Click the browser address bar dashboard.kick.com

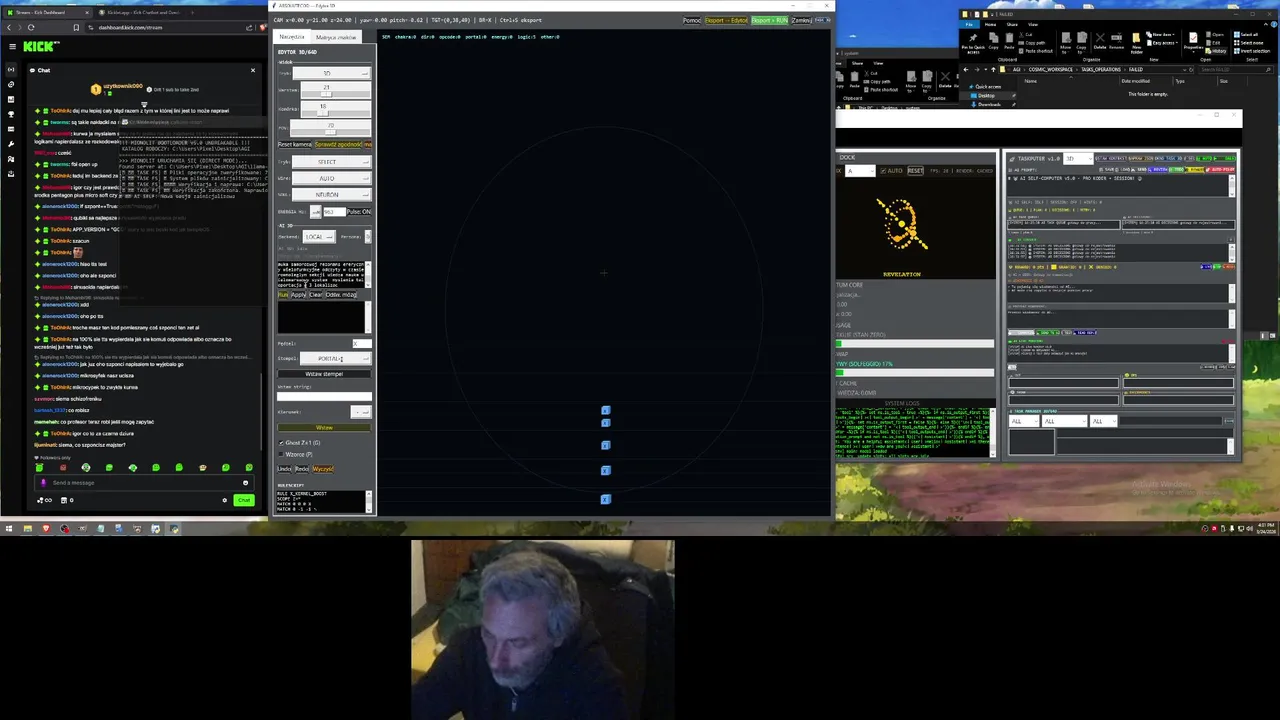[x=130, y=27]
